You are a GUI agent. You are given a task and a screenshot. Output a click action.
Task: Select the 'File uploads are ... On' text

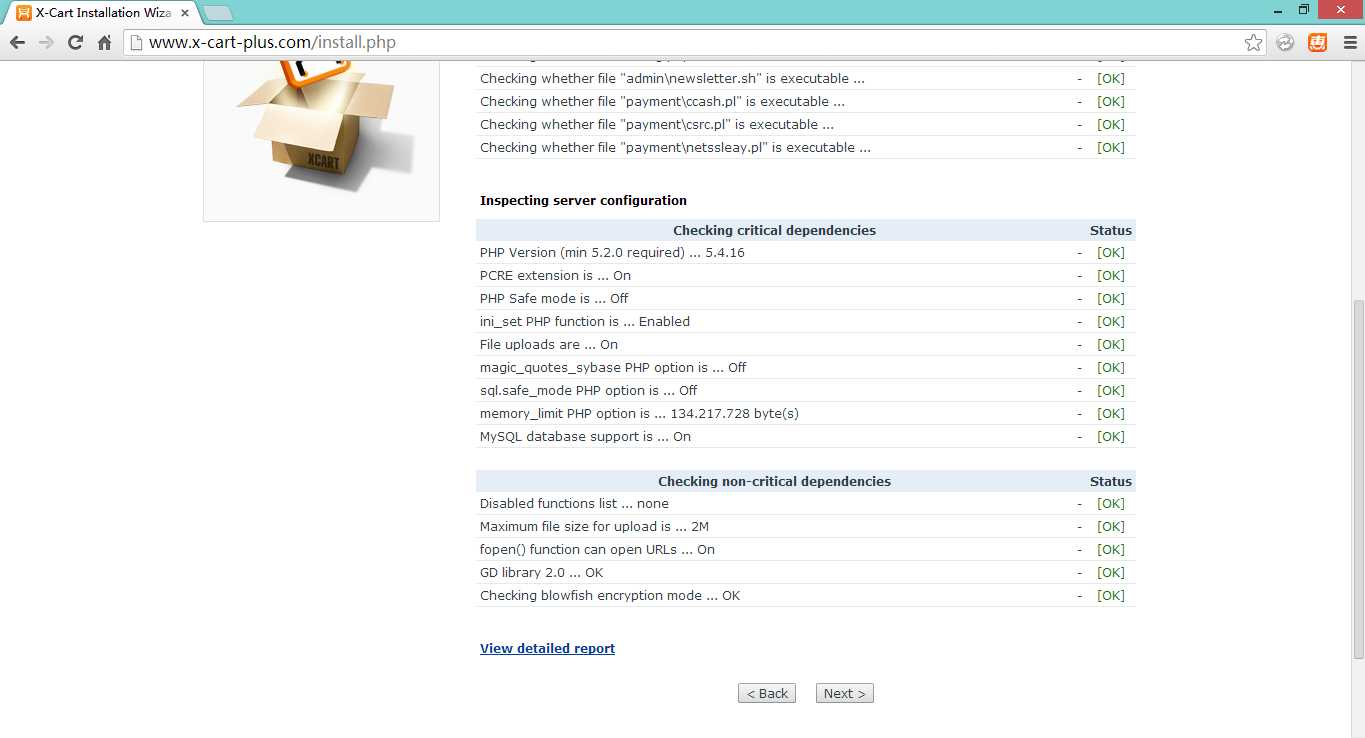549,345
